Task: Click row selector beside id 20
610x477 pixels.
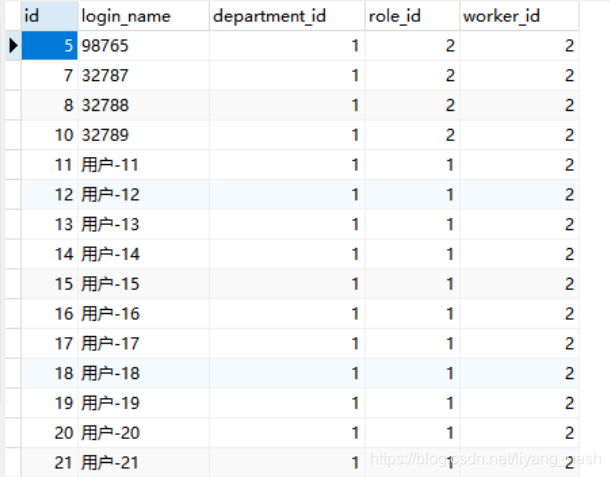Action: point(13,433)
